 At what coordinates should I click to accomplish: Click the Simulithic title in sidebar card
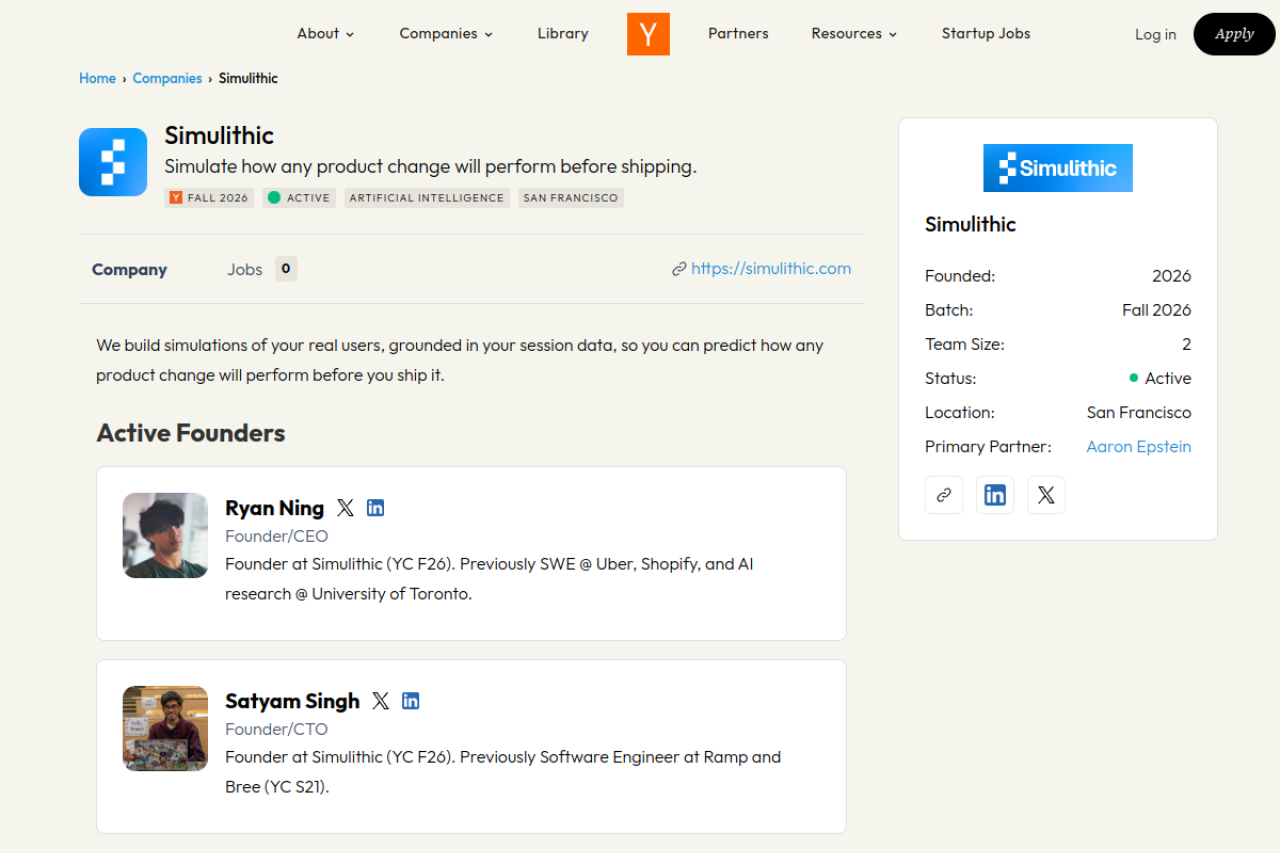[970, 224]
